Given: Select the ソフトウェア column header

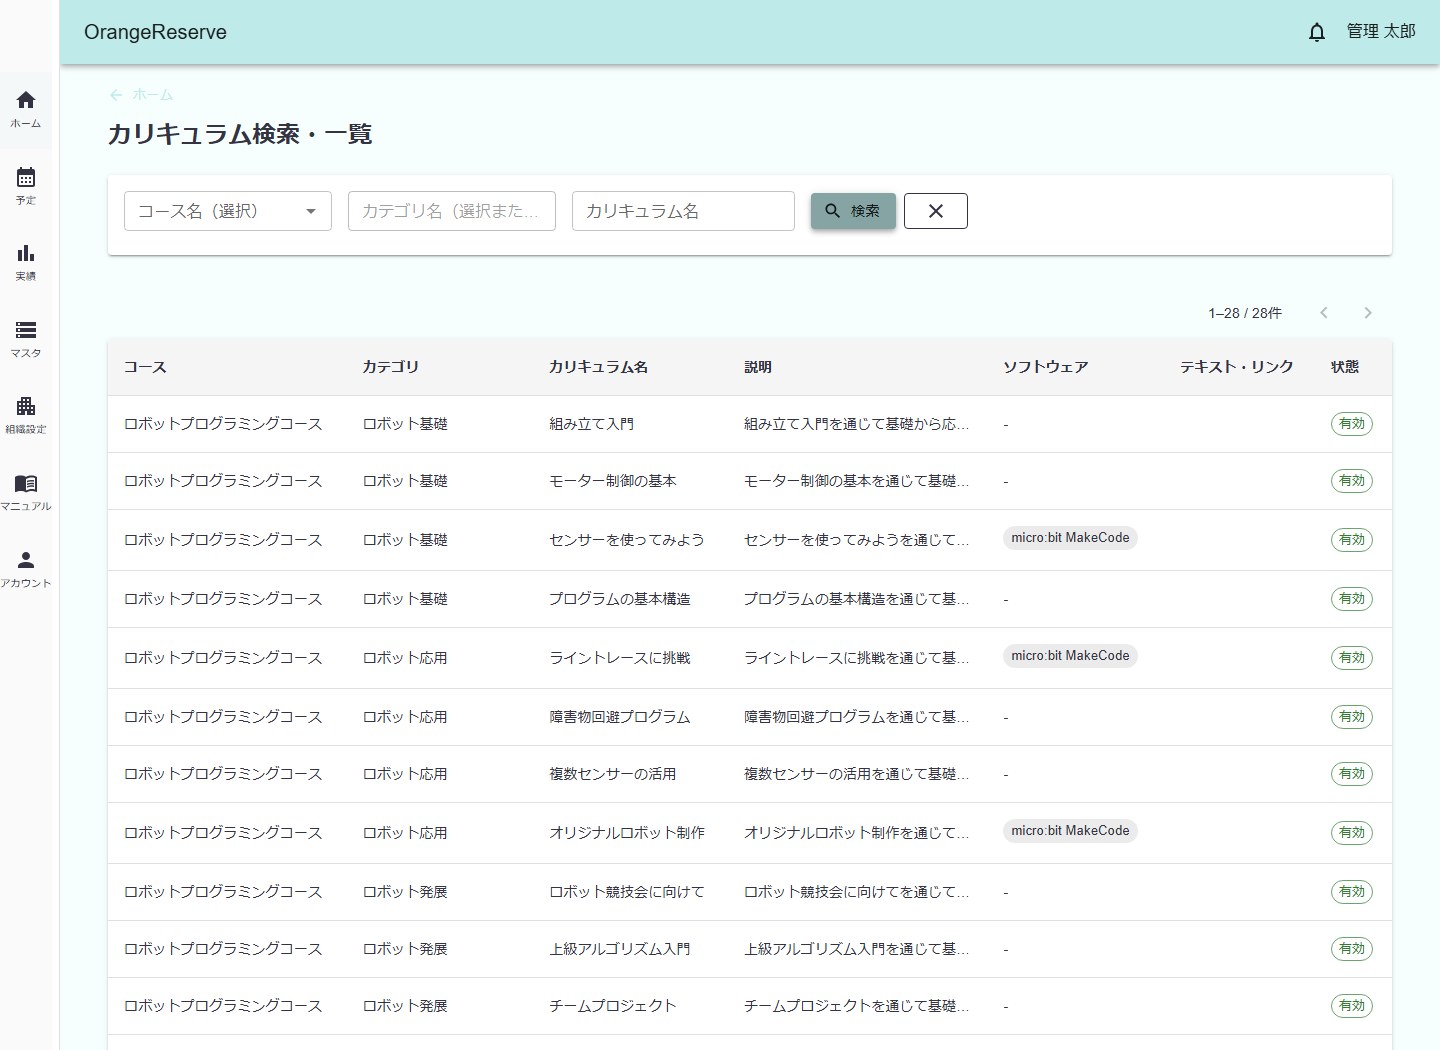Looking at the screenshot, I should click(x=1046, y=367).
